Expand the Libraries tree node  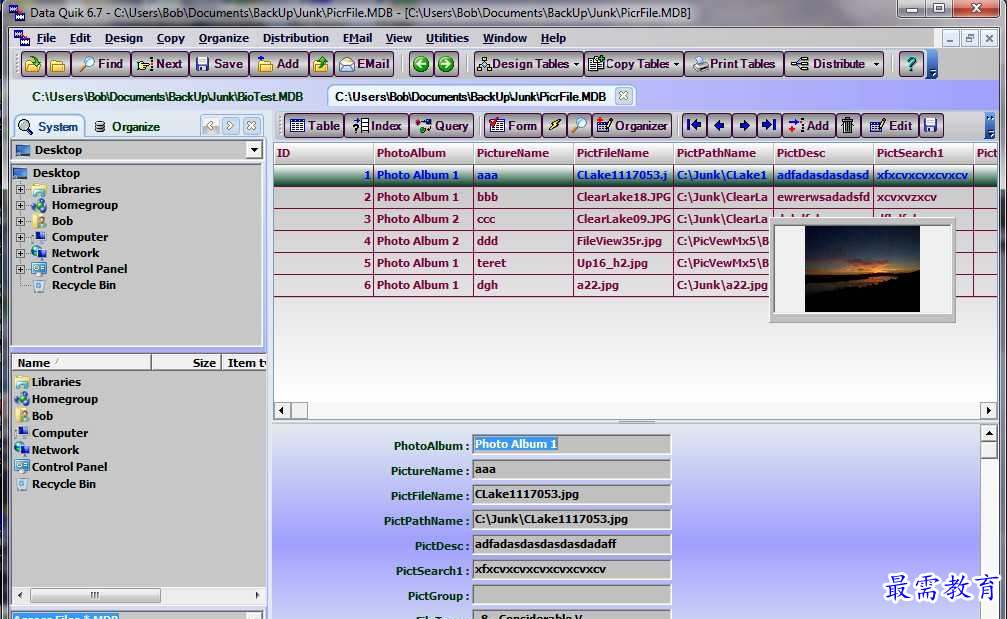(21, 189)
